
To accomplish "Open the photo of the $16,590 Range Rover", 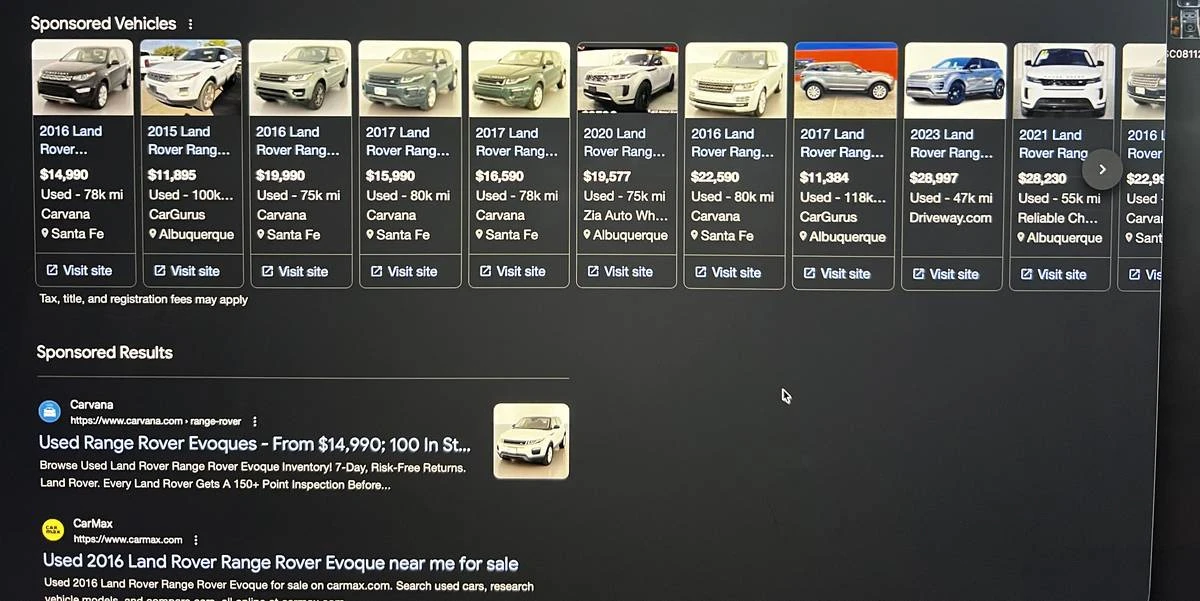I will click(518, 79).
